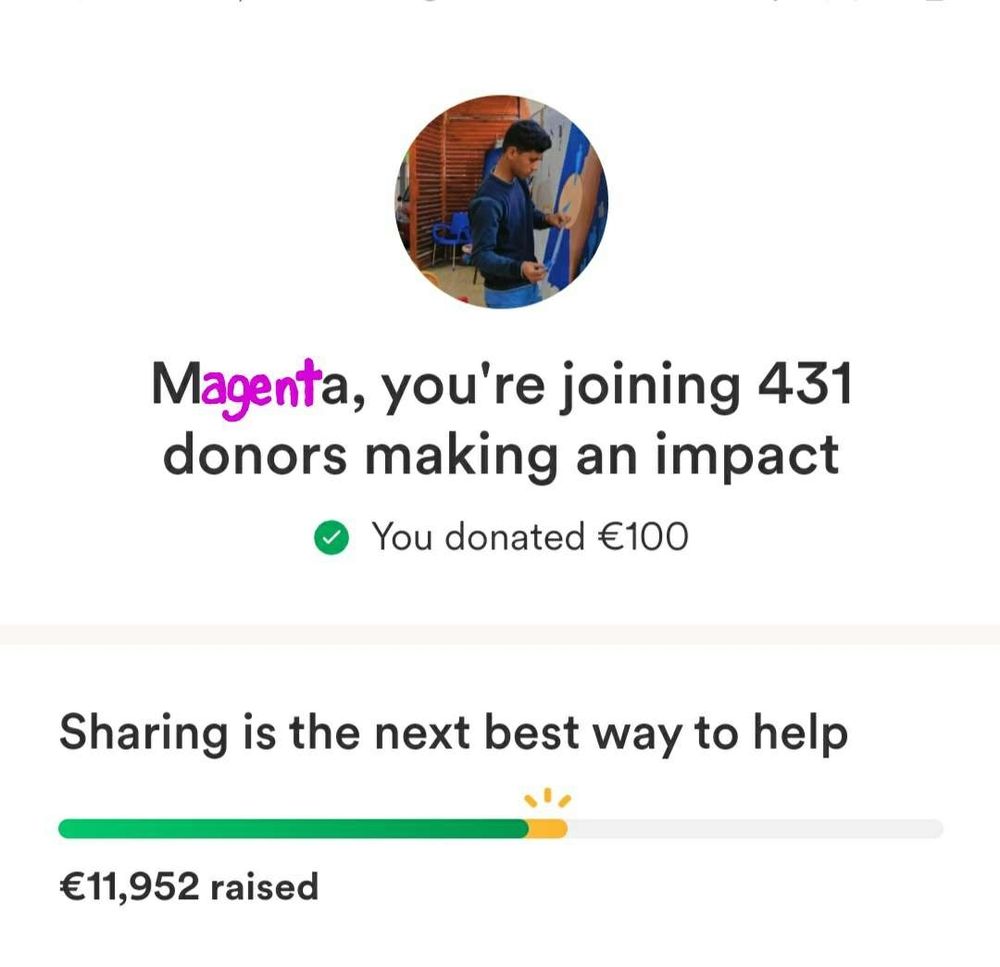The width and height of the screenshot is (1000, 967).
Task: Click the green checkmark donation confirmation icon
Action: pos(330,536)
